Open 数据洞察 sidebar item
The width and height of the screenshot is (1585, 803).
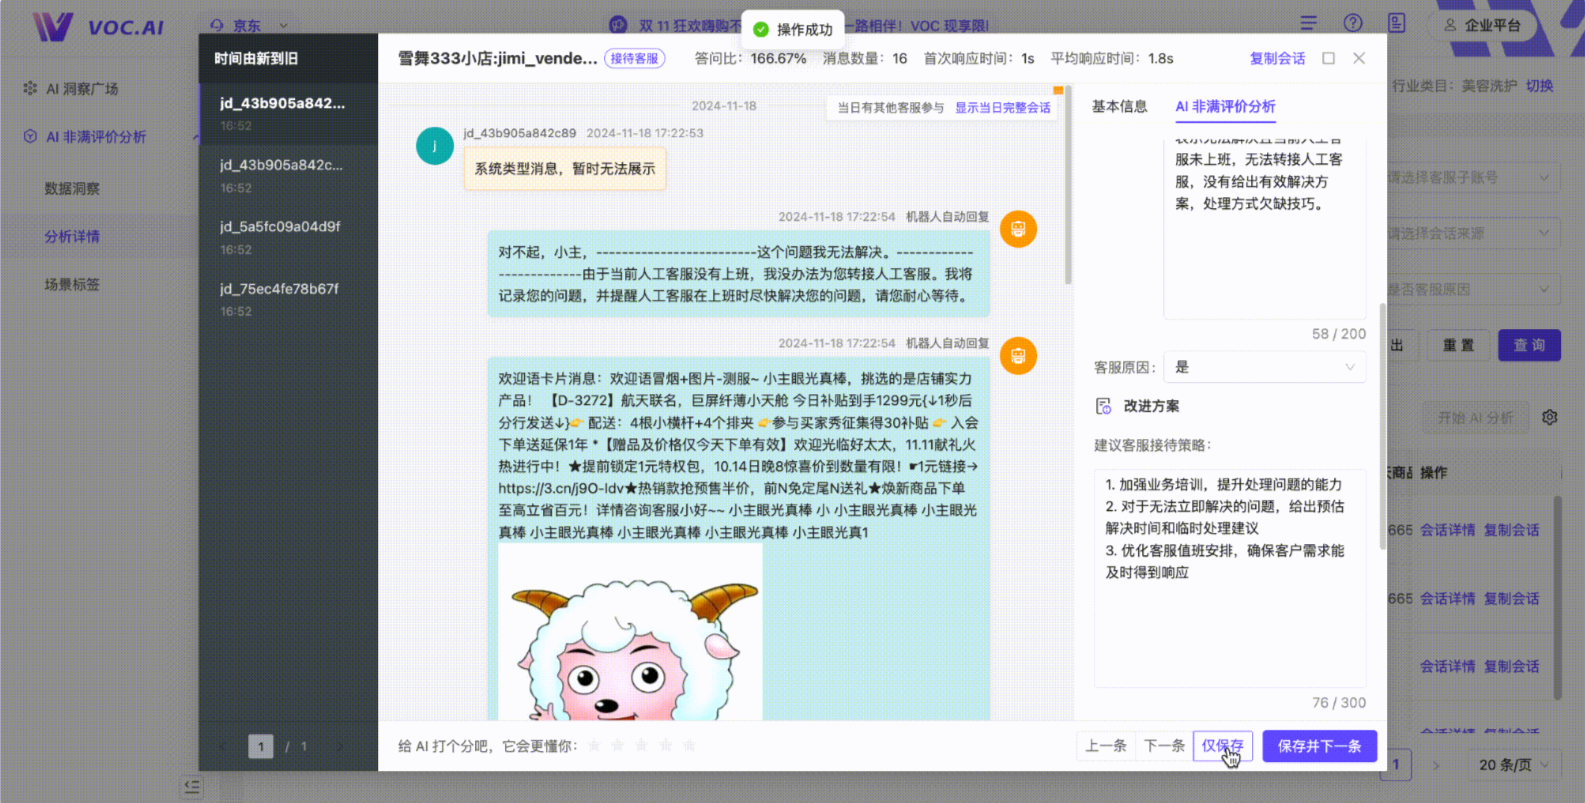coord(72,188)
